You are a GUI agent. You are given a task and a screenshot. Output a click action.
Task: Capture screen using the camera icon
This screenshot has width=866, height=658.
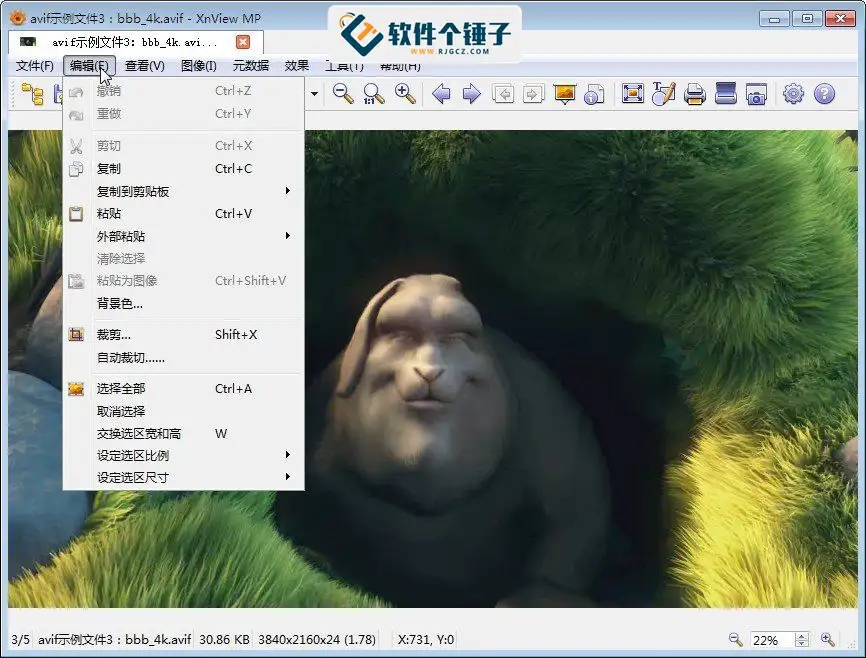756,93
